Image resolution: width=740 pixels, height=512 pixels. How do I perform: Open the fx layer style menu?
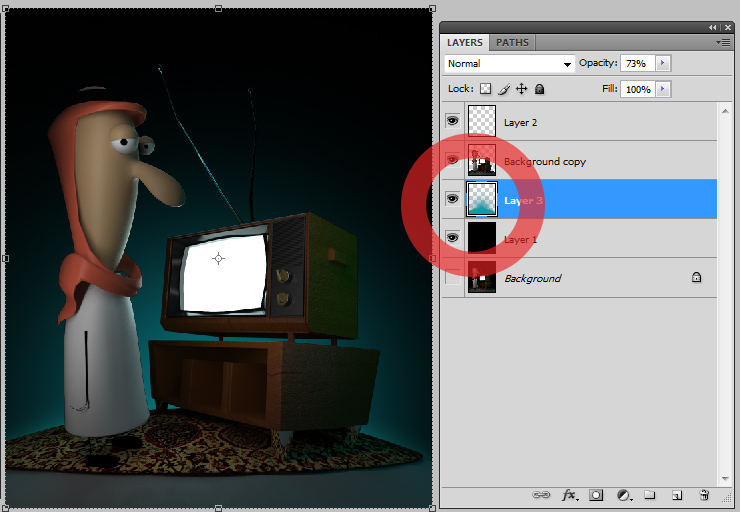570,495
